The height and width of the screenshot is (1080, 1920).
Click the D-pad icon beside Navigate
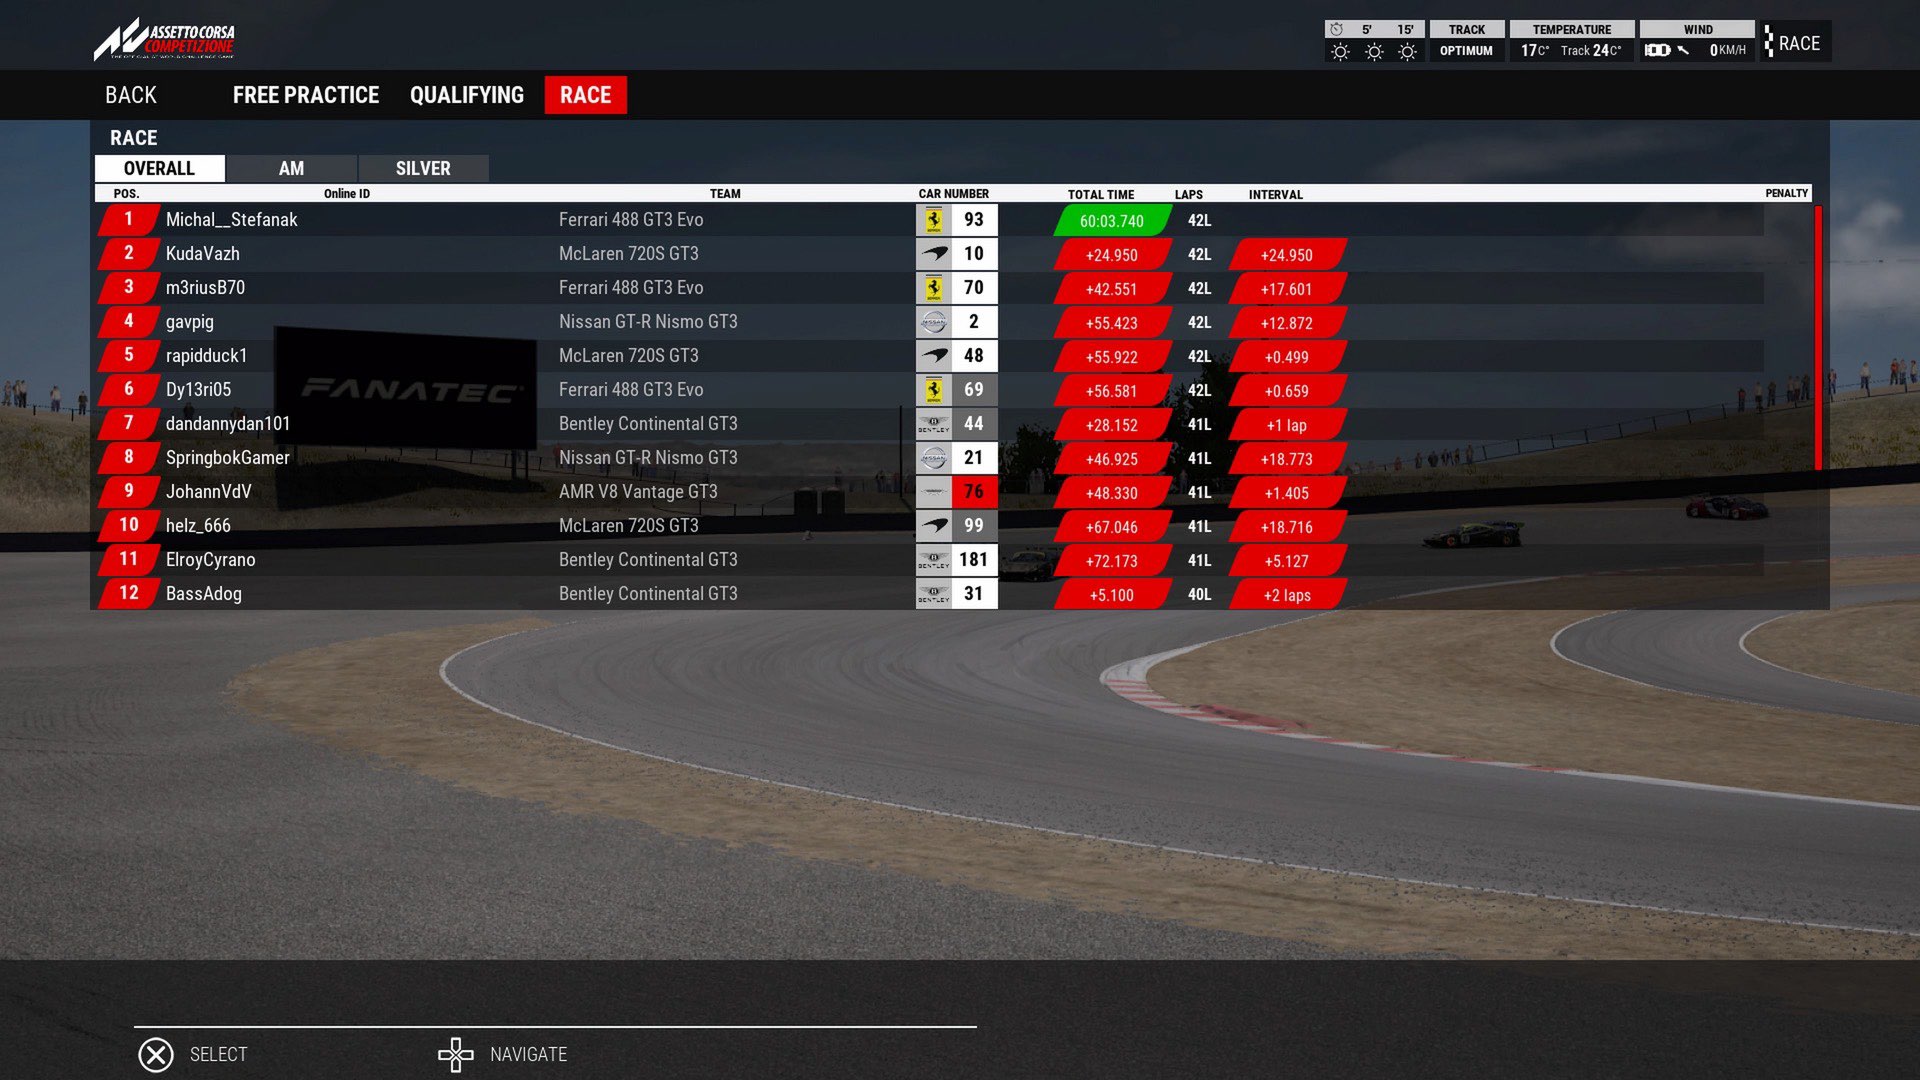(x=456, y=1055)
